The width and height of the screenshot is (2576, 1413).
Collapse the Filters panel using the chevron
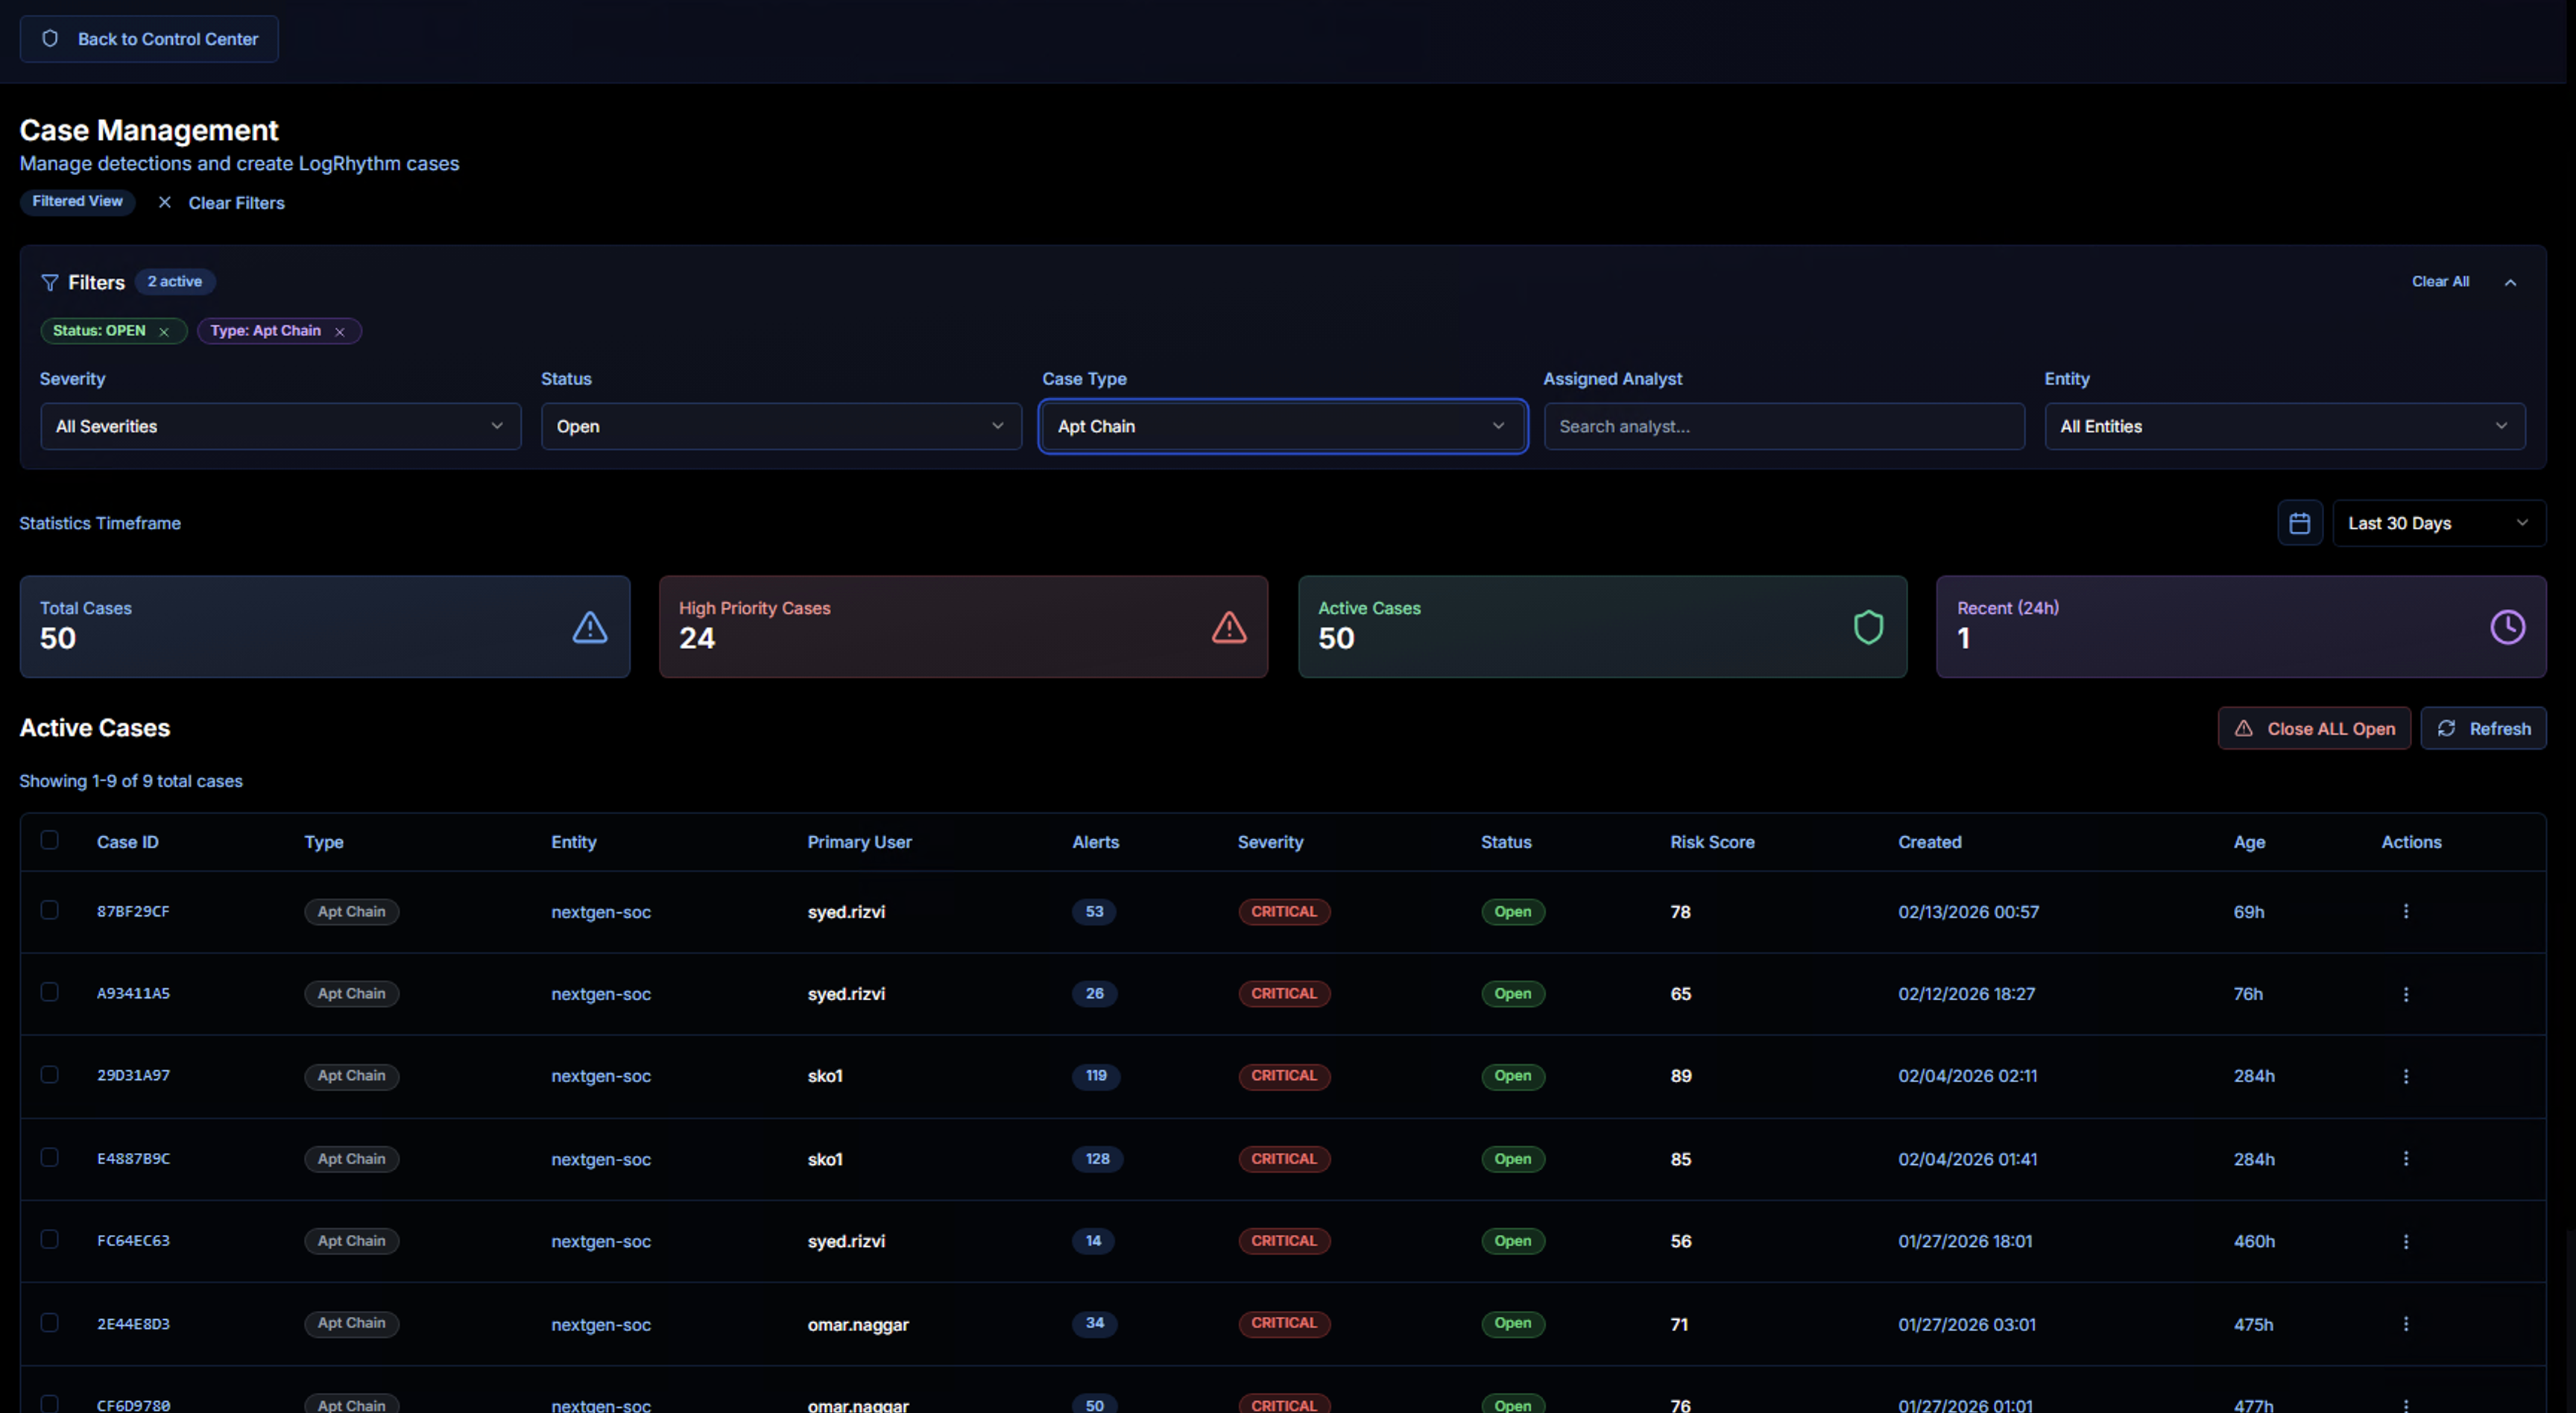pyautogui.click(x=2510, y=283)
